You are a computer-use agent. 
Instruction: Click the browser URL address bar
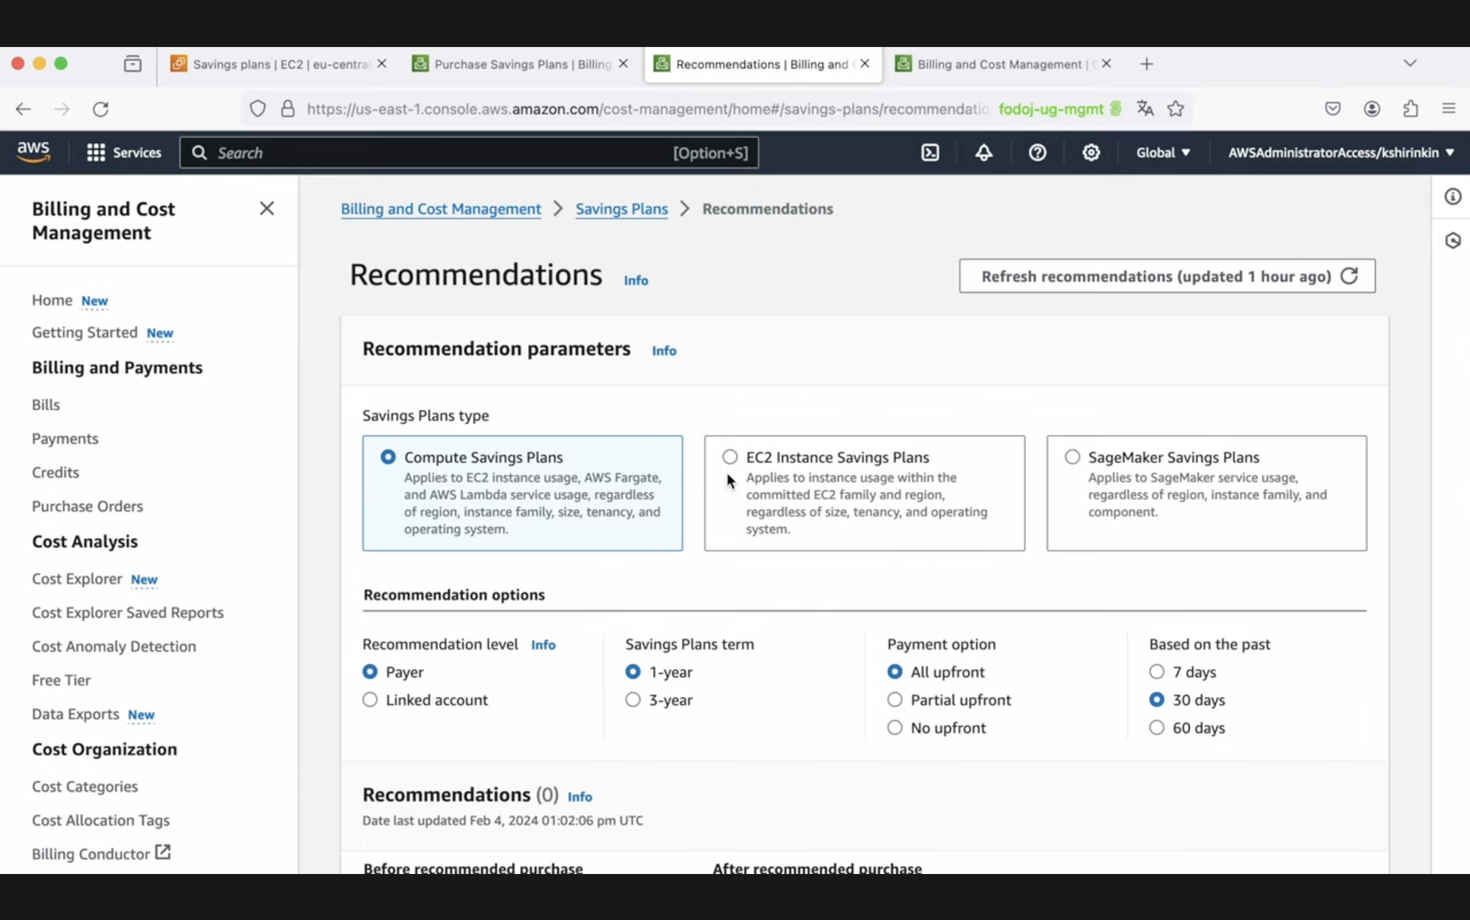[x=646, y=109]
